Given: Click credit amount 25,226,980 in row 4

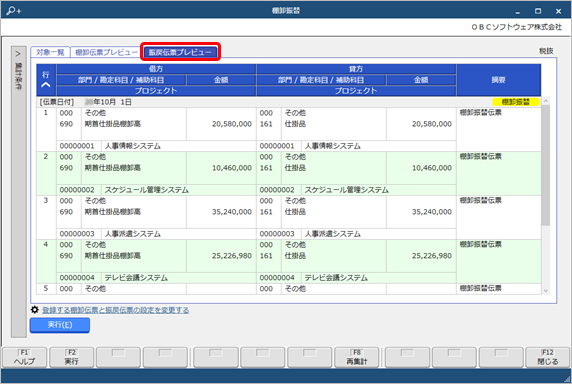Looking at the screenshot, I should point(432,256).
